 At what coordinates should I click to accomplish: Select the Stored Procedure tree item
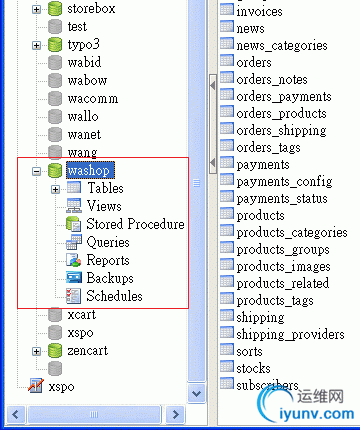pos(135,224)
